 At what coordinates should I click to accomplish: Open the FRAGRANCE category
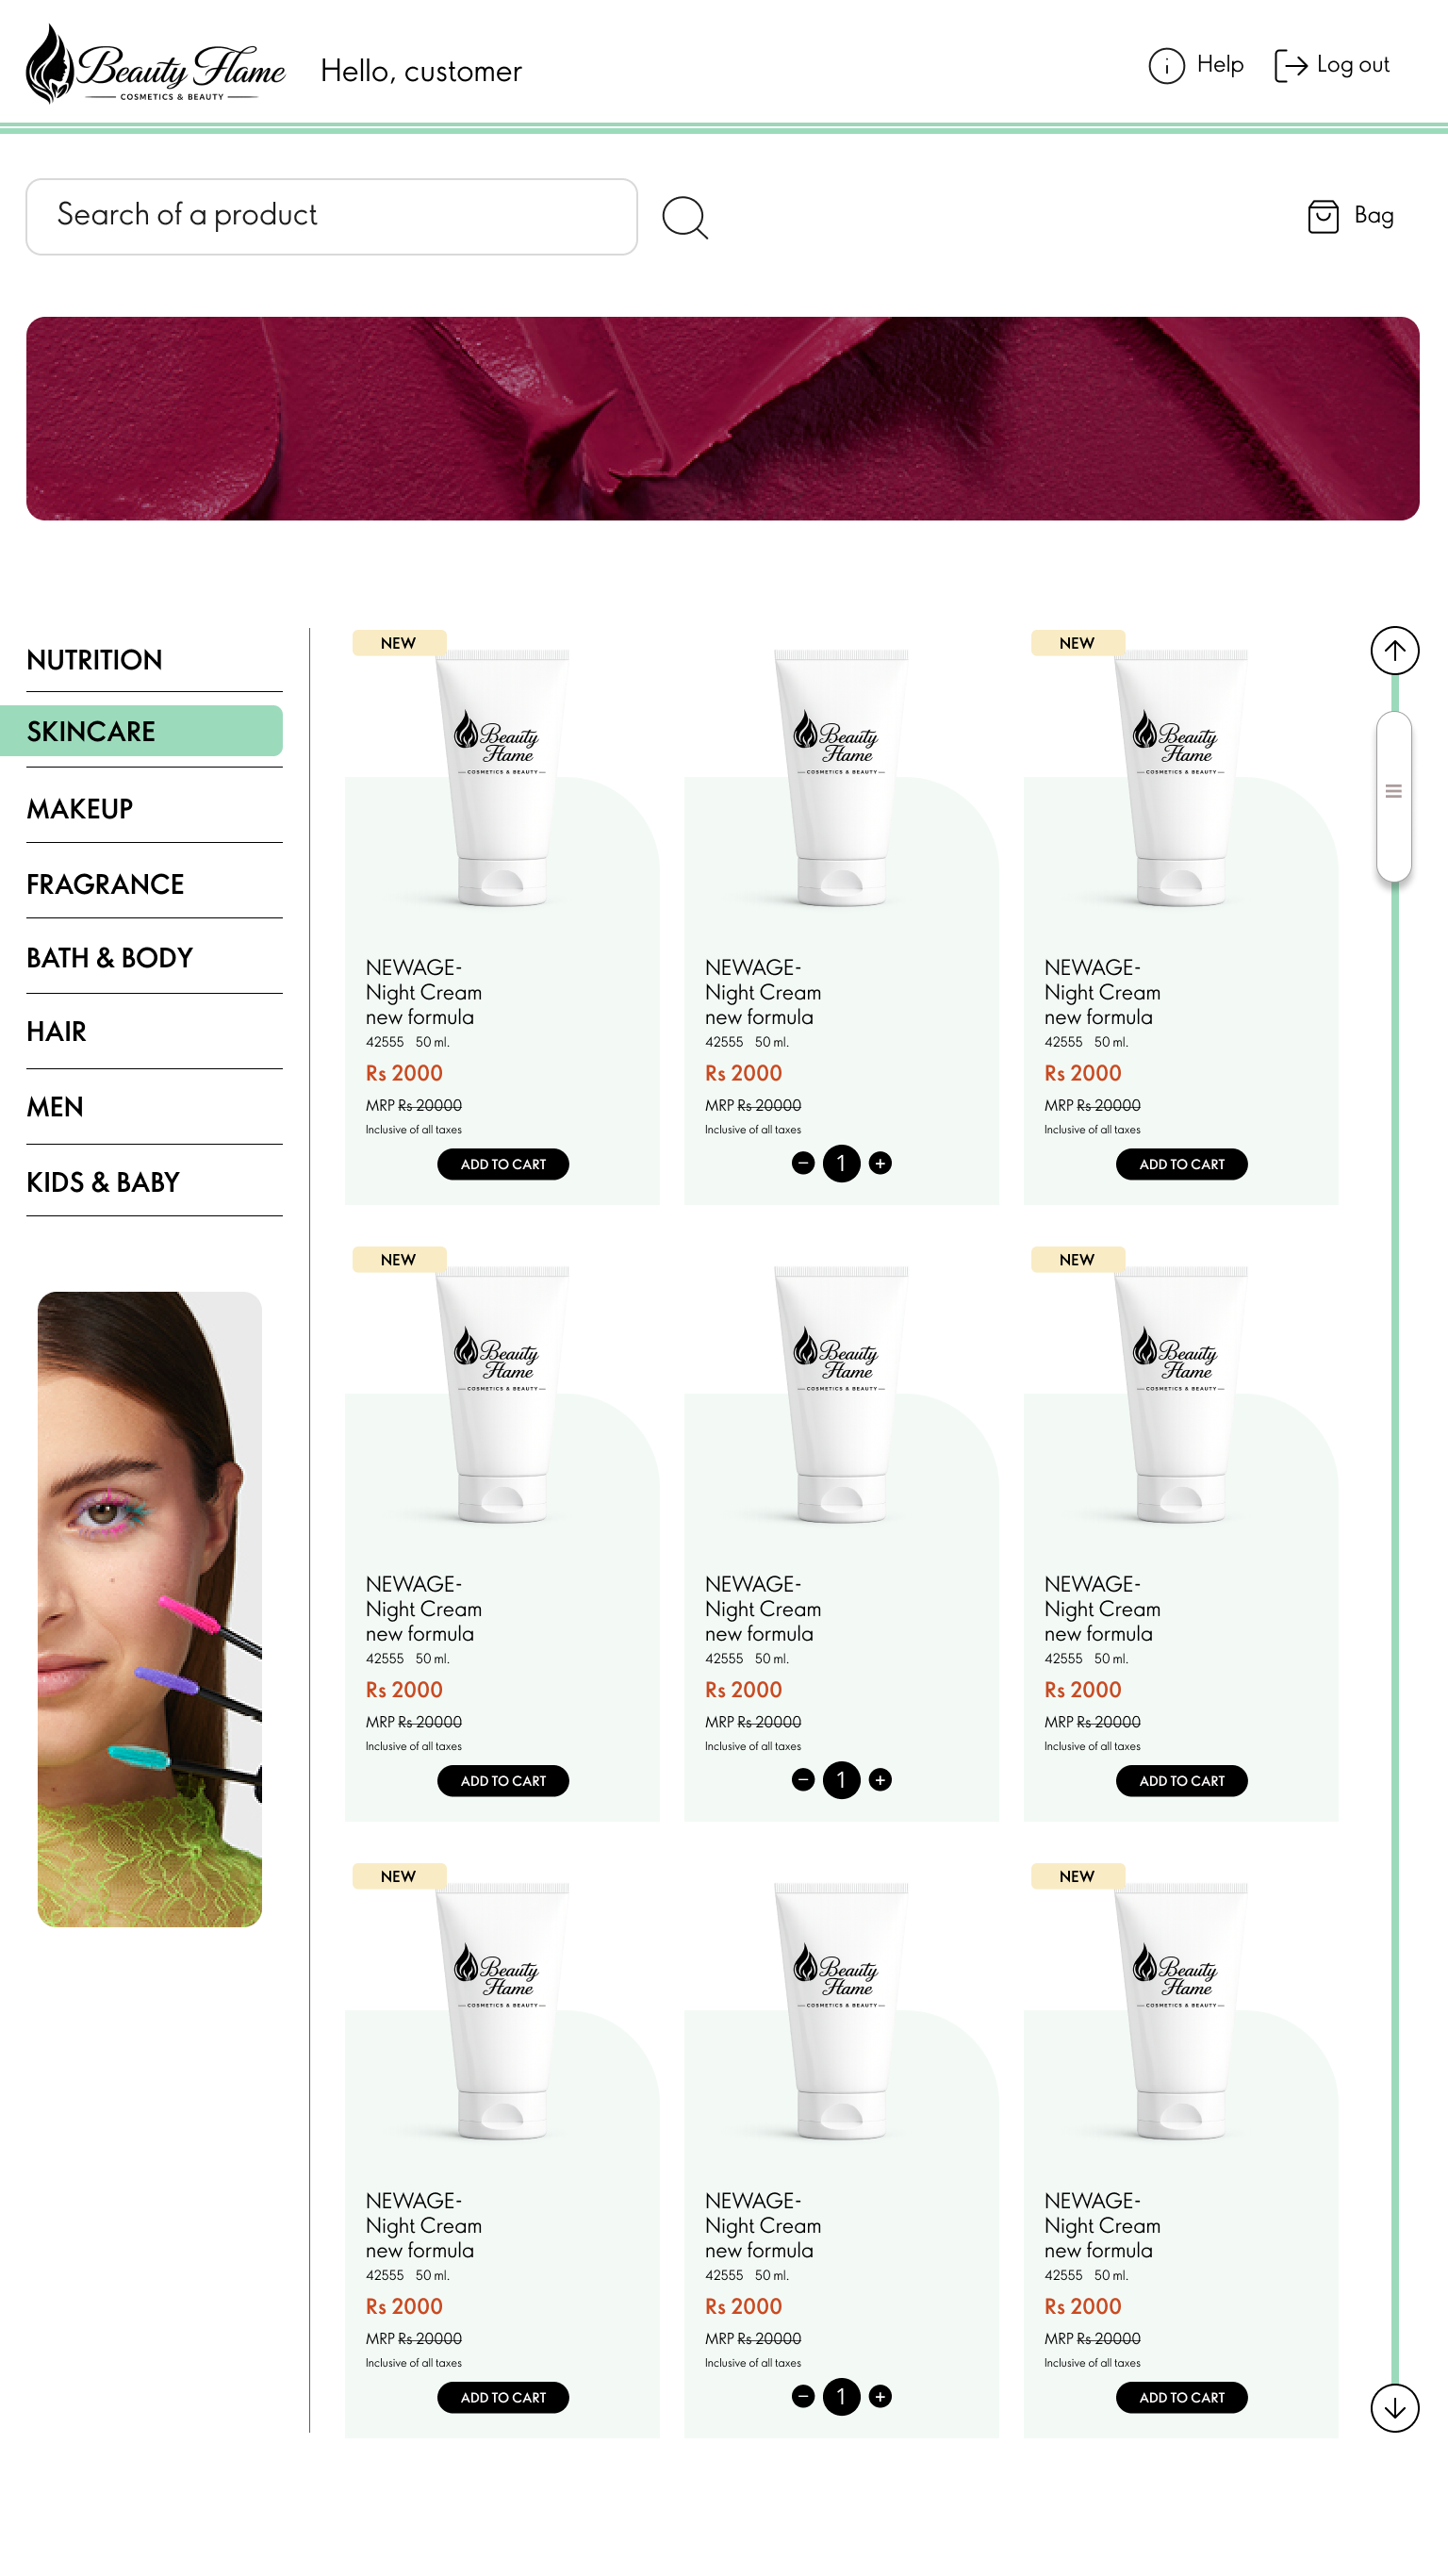point(105,884)
